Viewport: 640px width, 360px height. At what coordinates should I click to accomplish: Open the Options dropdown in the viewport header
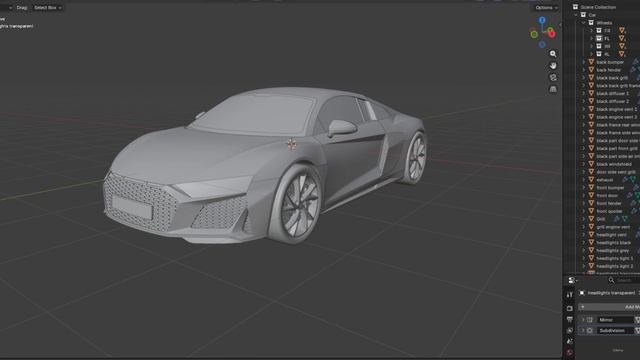[x=546, y=7]
